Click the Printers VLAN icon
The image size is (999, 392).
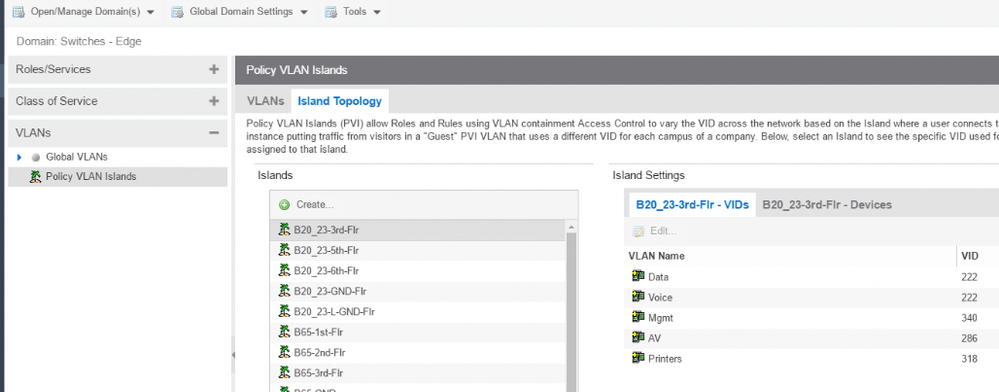(638, 358)
